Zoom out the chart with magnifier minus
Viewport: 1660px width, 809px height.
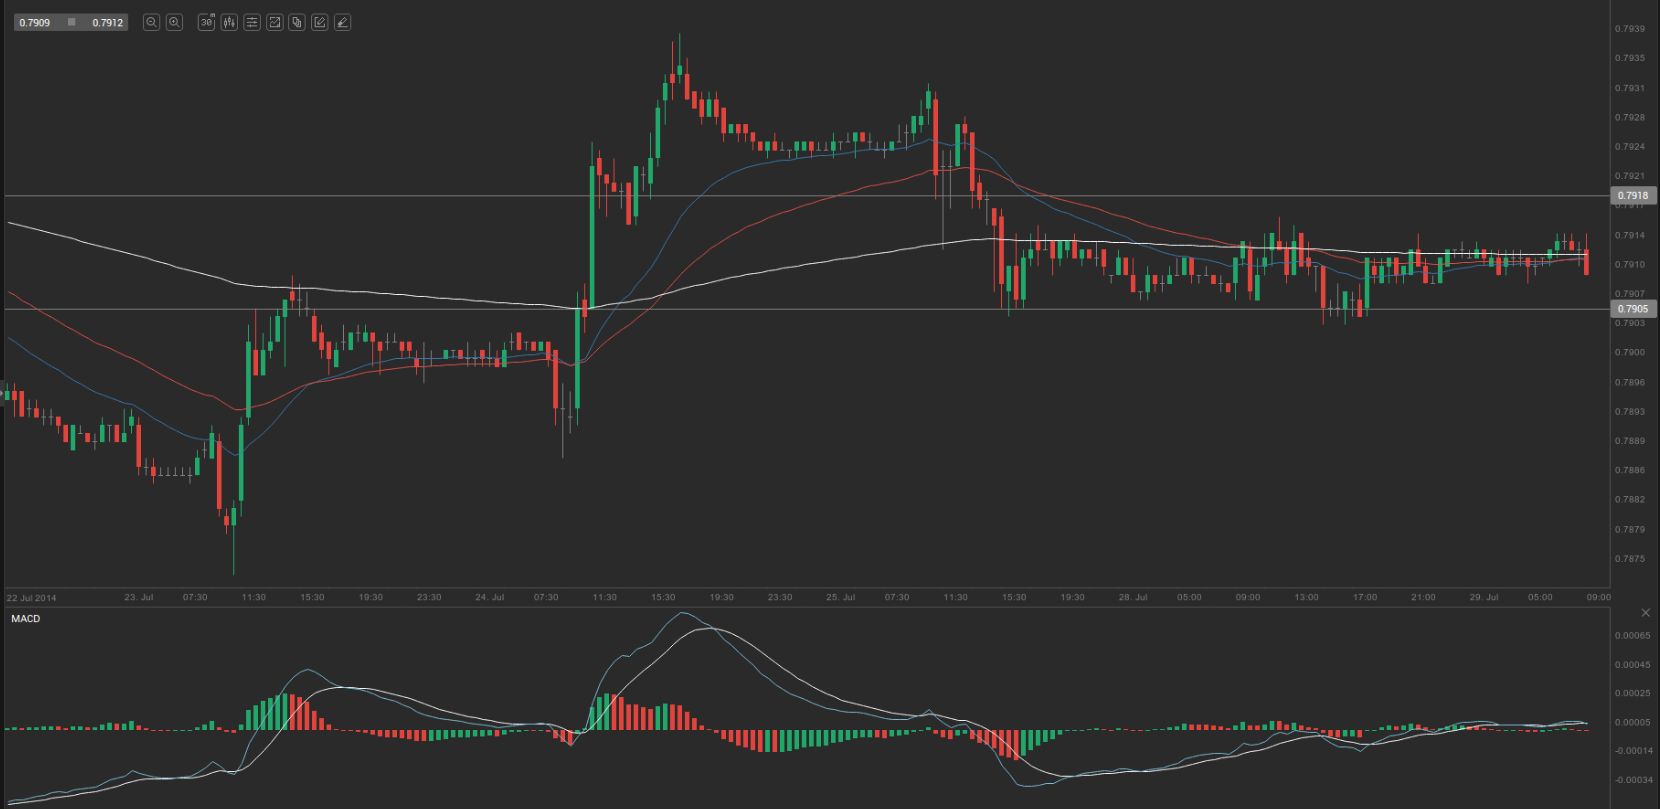[151, 22]
